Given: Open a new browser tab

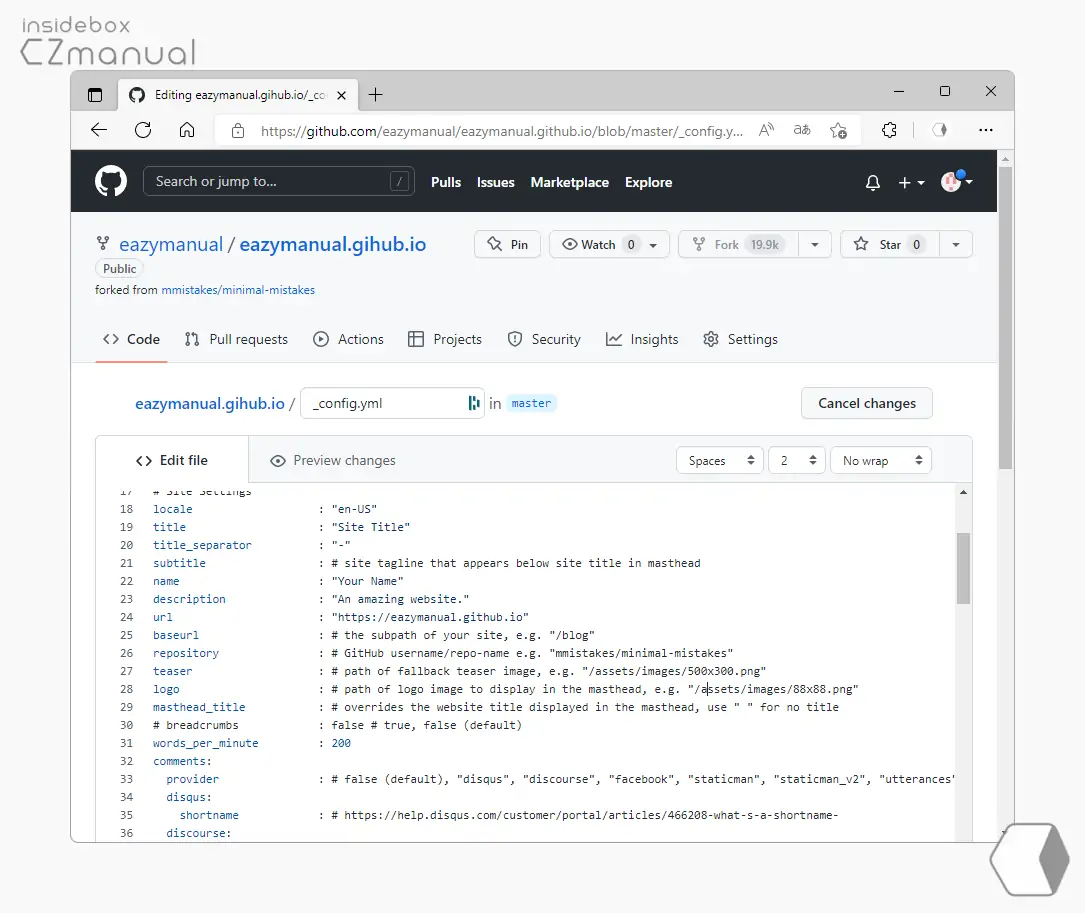Looking at the screenshot, I should coord(376,95).
